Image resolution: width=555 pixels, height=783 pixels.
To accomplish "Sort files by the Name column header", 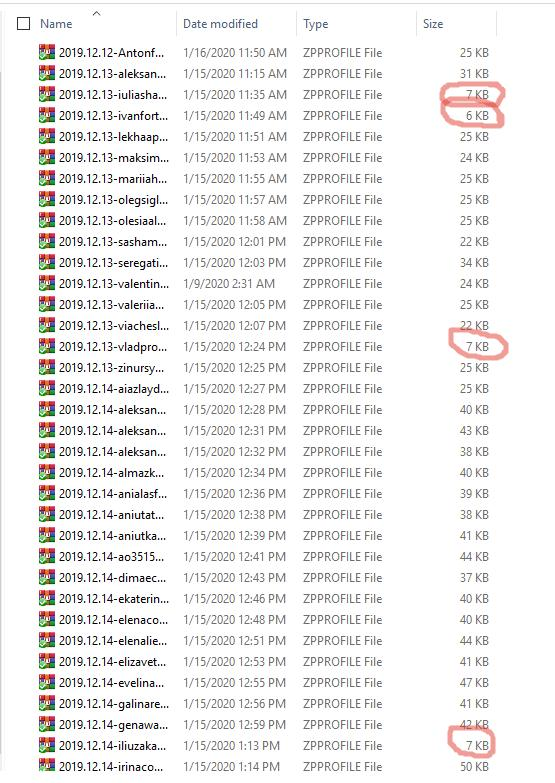I will [x=56, y=23].
